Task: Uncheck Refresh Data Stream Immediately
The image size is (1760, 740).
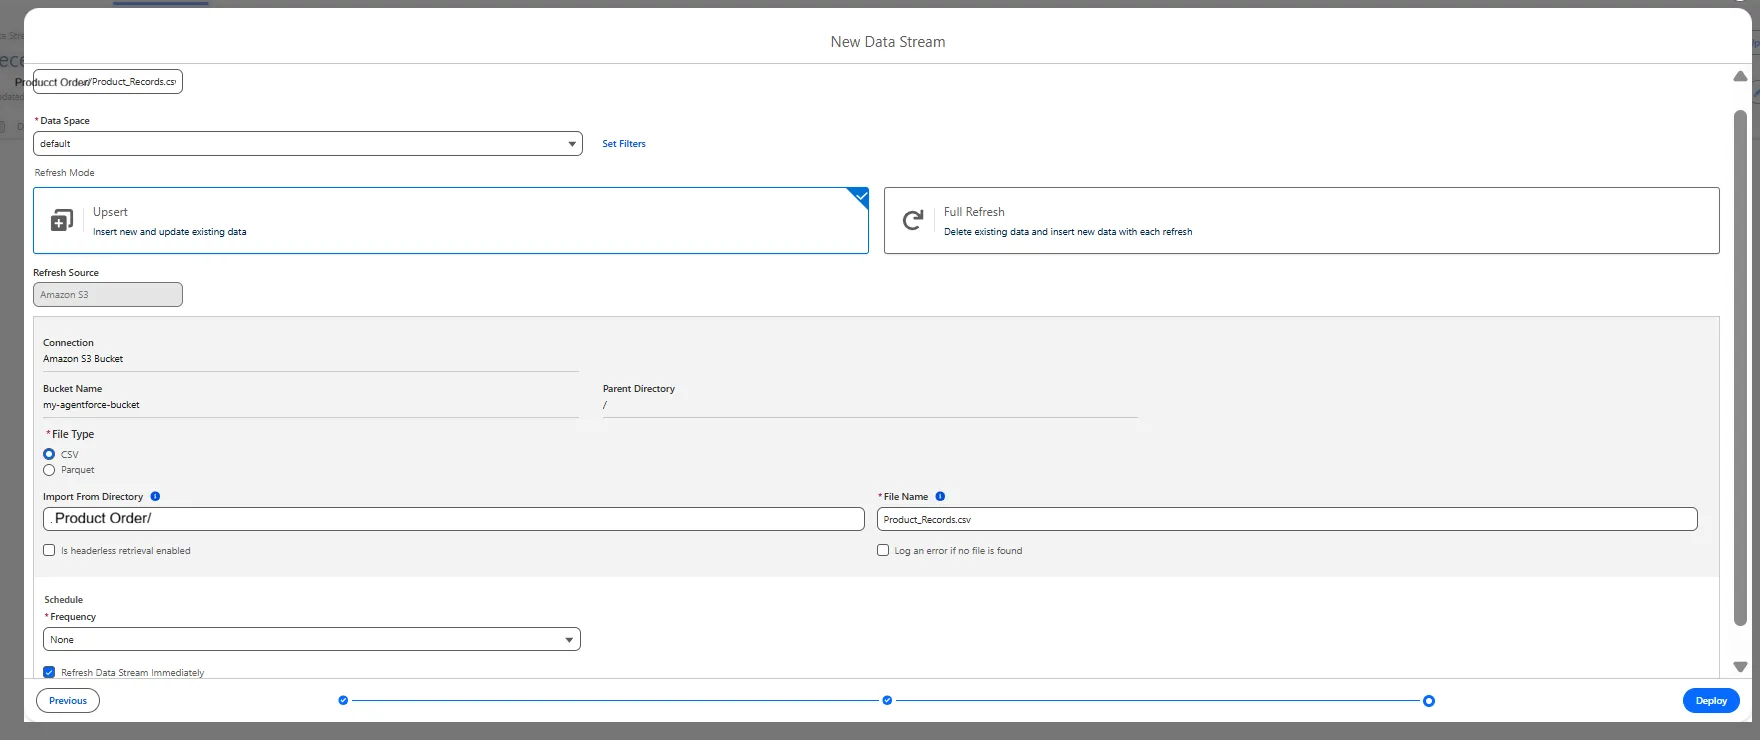Action: tap(49, 672)
